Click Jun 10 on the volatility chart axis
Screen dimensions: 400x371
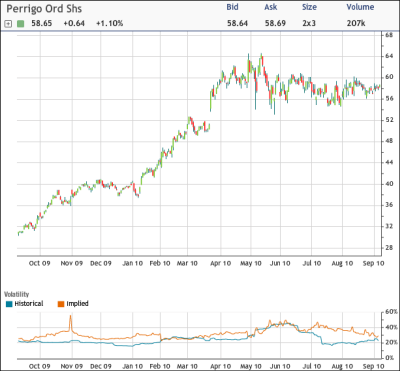pyautogui.click(x=280, y=366)
